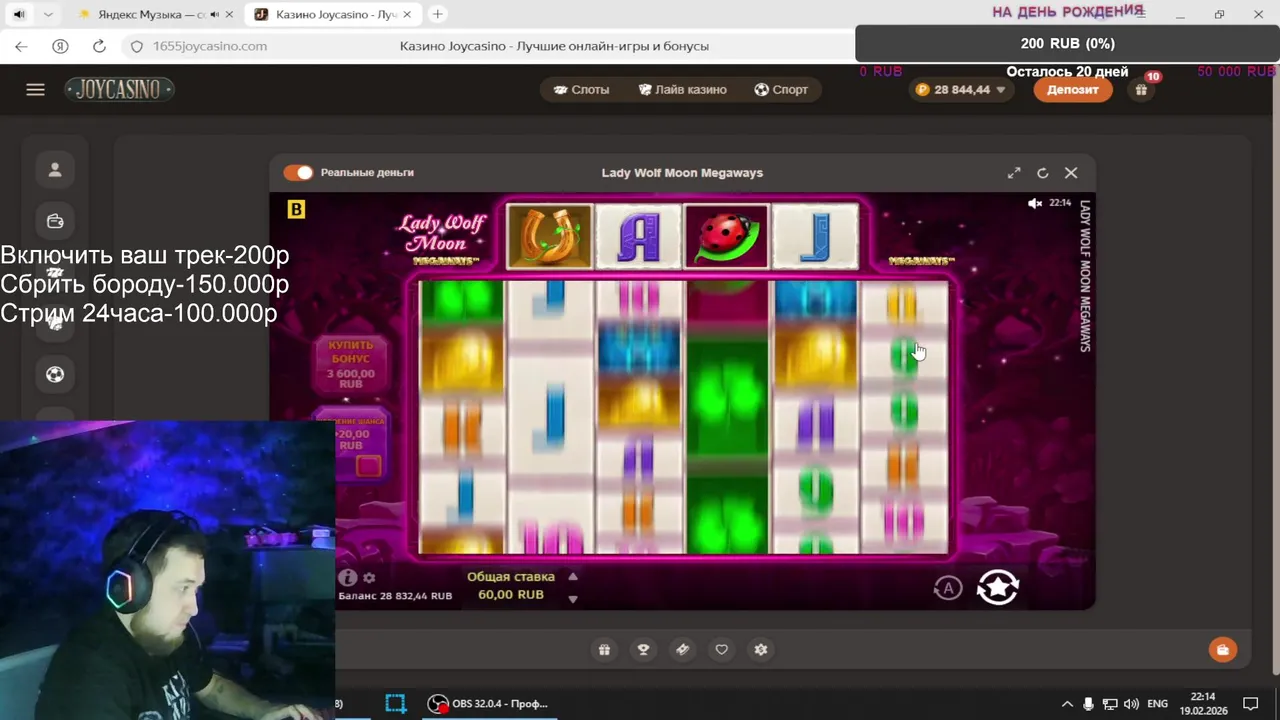Close the Яндекс Музыка tab
The height and width of the screenshot is (720, 1280).
pyautogui.click(x=228, y=15)
